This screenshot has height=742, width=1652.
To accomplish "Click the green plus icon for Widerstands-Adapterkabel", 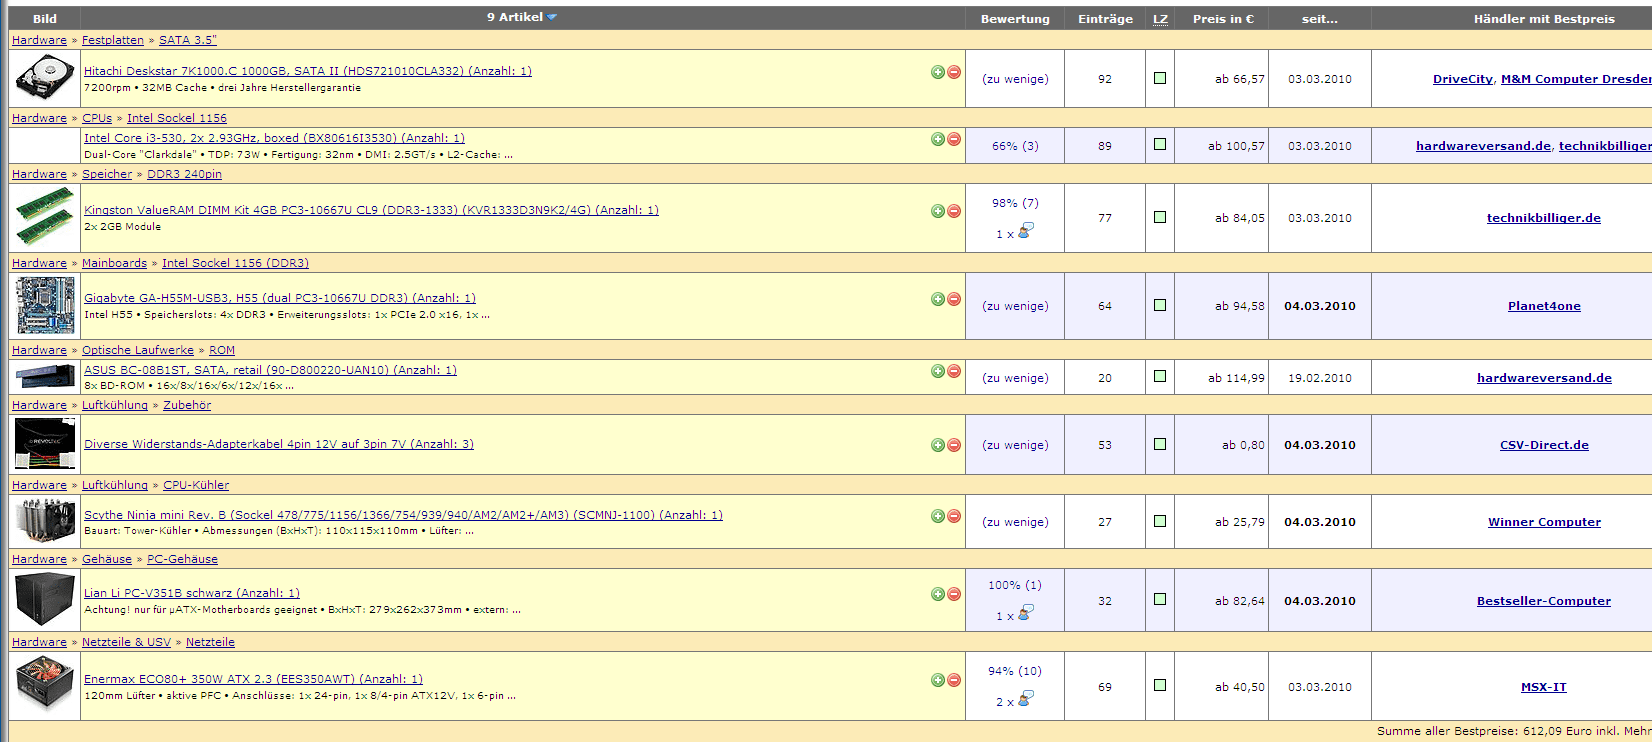I will 938,445.
